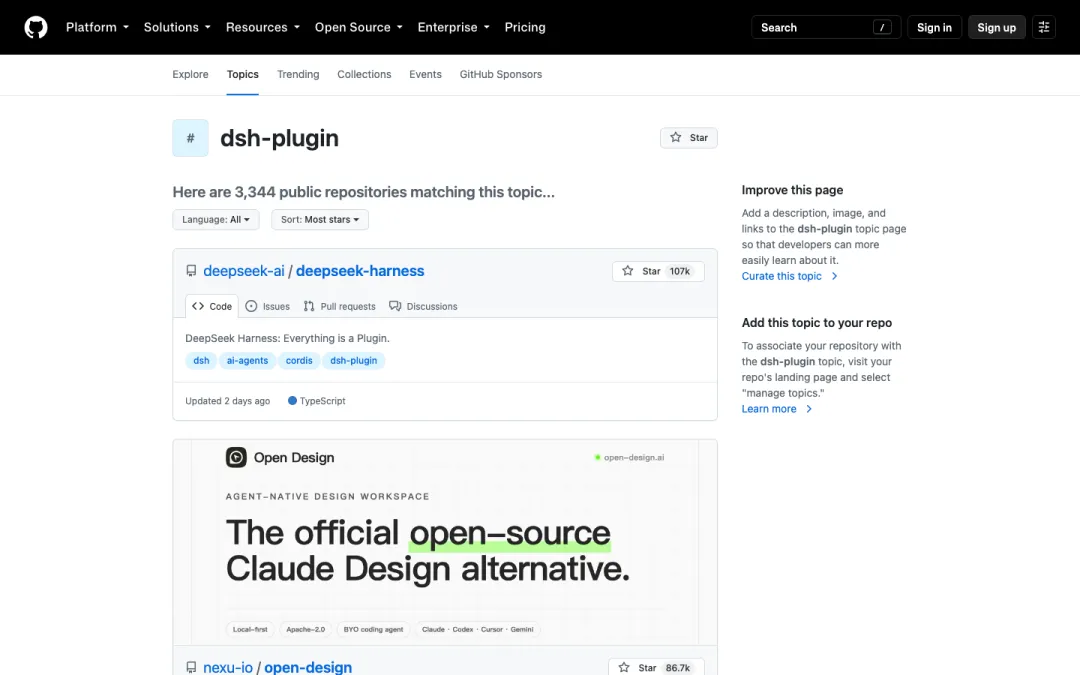Image resolution: width=1080 pixels, height=675 pixels.
Task: Open the Open Design preview image
Action: tap(445, 543)
